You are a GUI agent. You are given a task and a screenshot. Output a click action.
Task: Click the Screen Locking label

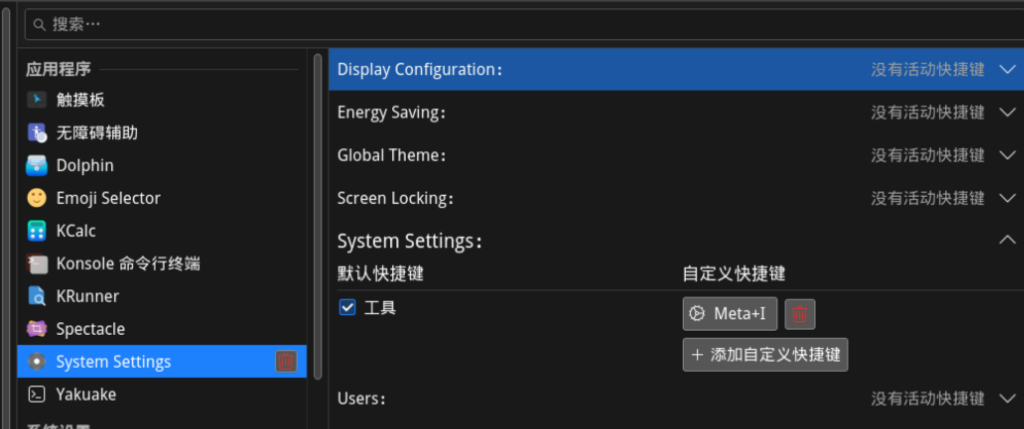tap(395, 199)
